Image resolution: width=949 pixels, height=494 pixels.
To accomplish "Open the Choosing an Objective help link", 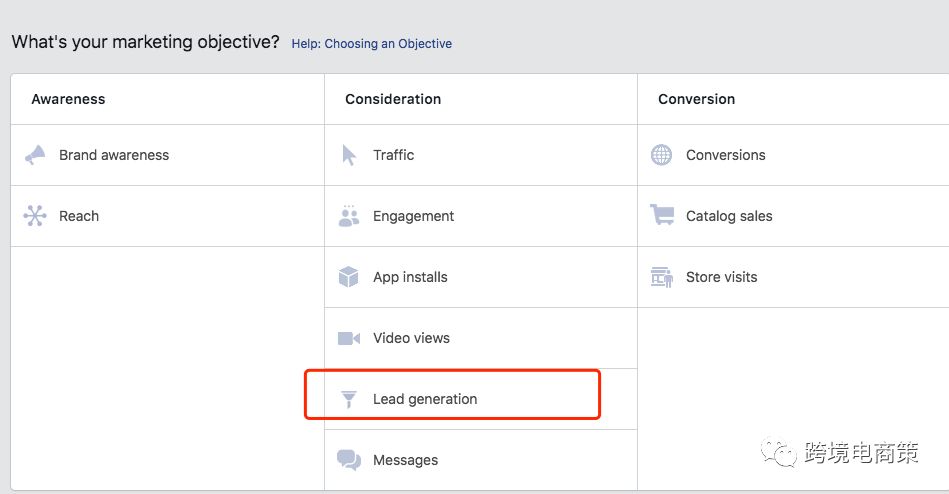I will pos(371,44).
